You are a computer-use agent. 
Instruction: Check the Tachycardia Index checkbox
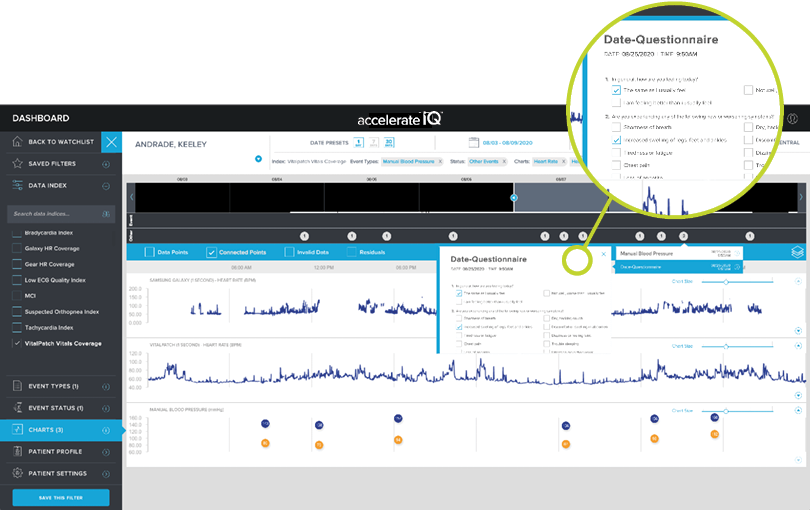pos(17,328)
